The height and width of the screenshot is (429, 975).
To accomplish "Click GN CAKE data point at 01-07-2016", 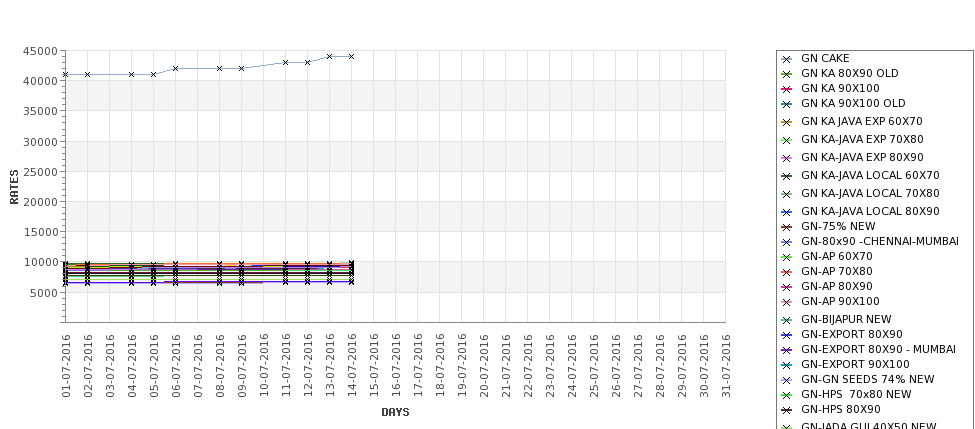I will coord(65,75).
